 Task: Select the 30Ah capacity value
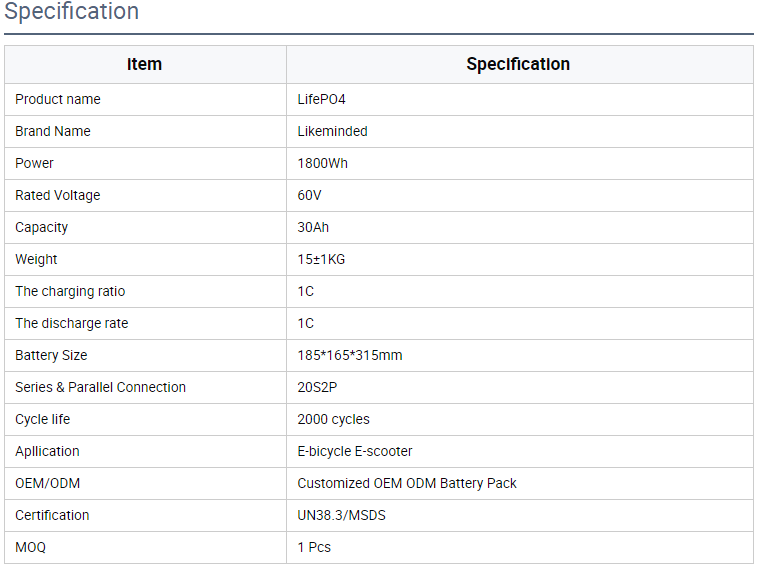313,227
